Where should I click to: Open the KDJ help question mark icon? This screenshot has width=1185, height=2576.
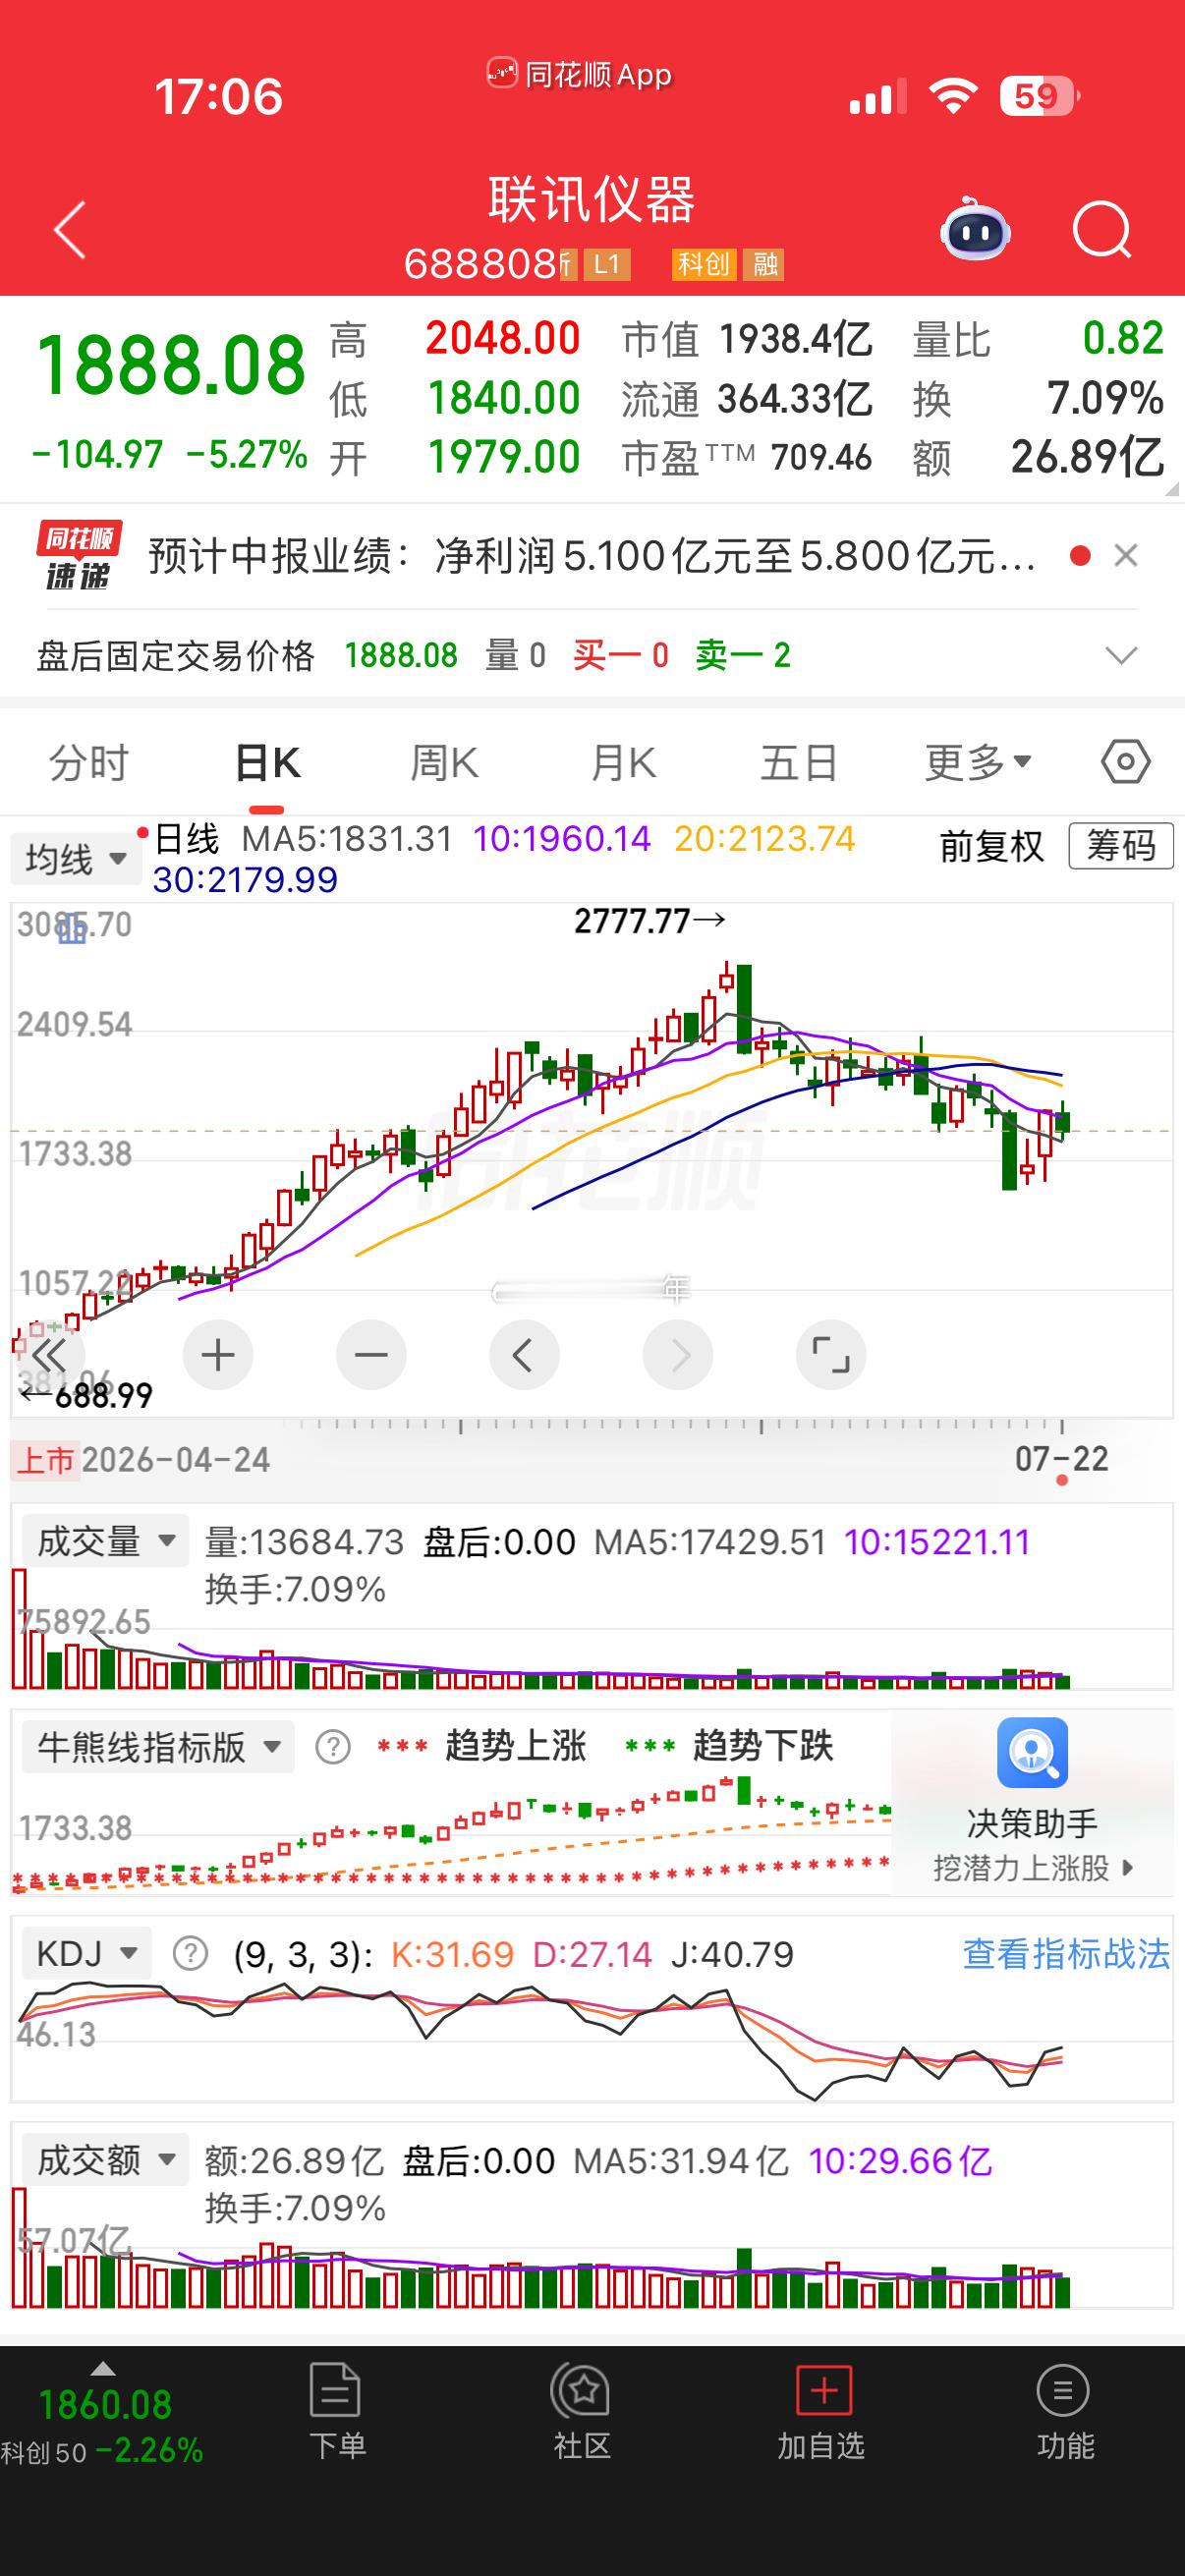click(190, 1953)
